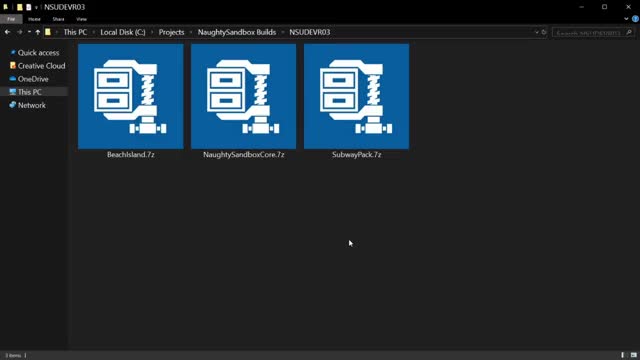This screenshot has height=360, width=640.
Task: Open the Share ribbon tab
Action: [58, 19]
